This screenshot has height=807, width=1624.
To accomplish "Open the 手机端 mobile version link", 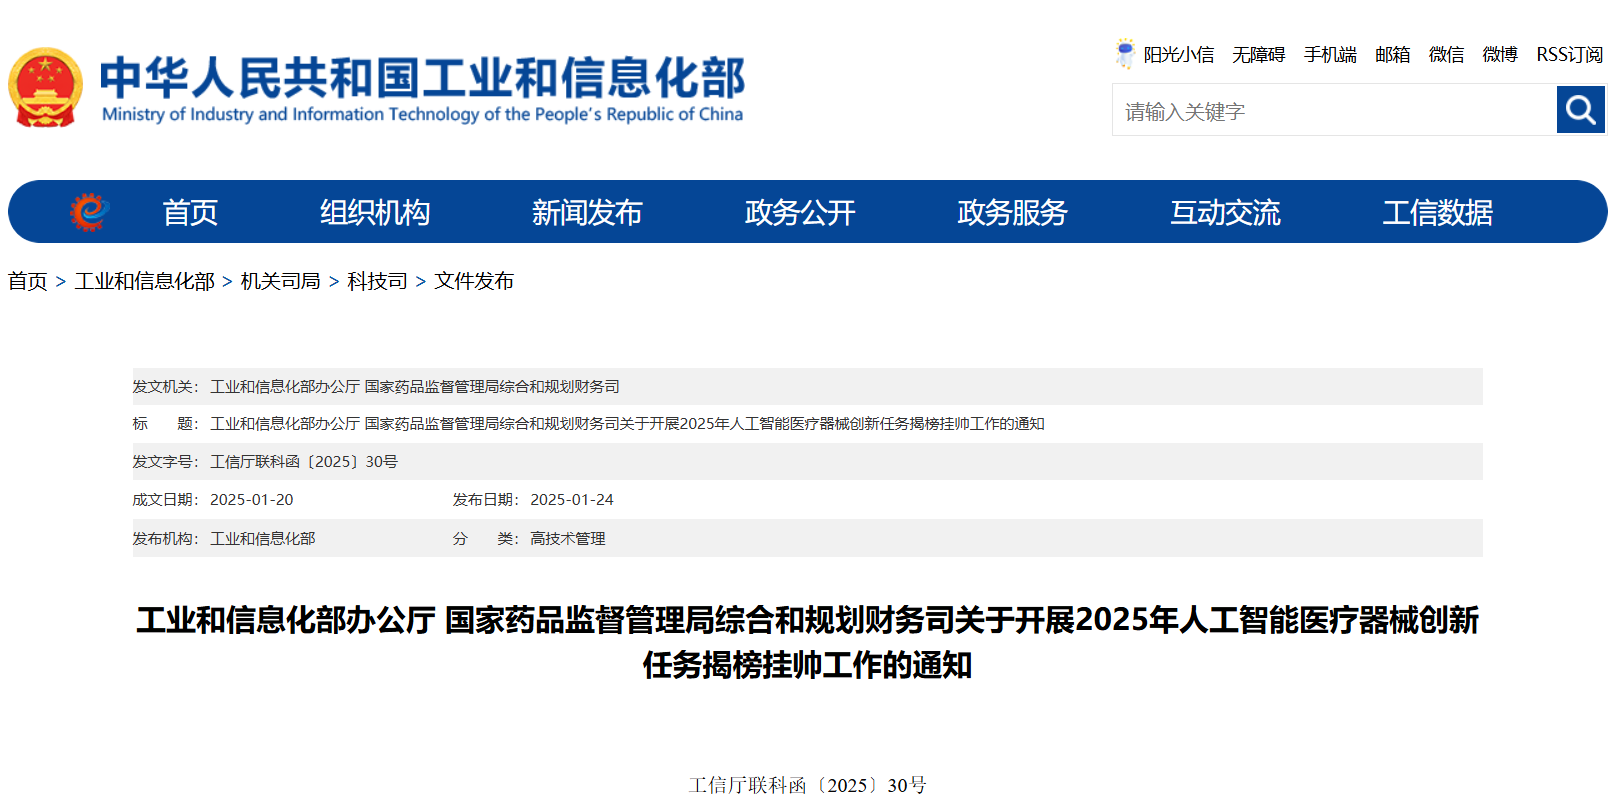I will [x=1330, y=55].
